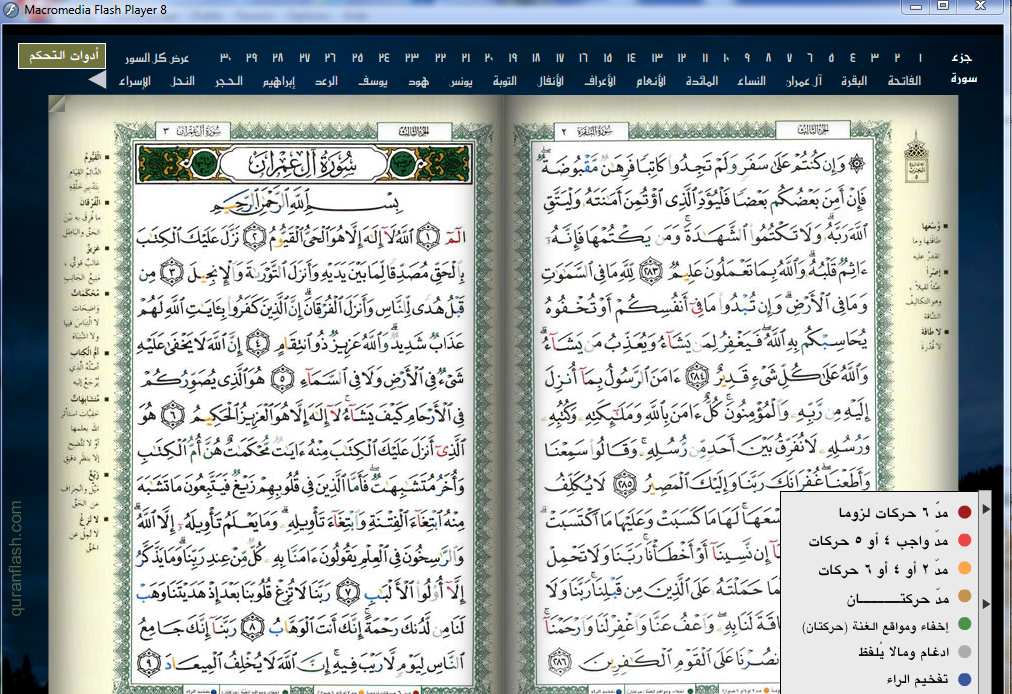The image size is (1012, 694).
Task: Jump to sura الحجر
Action: 228,81
